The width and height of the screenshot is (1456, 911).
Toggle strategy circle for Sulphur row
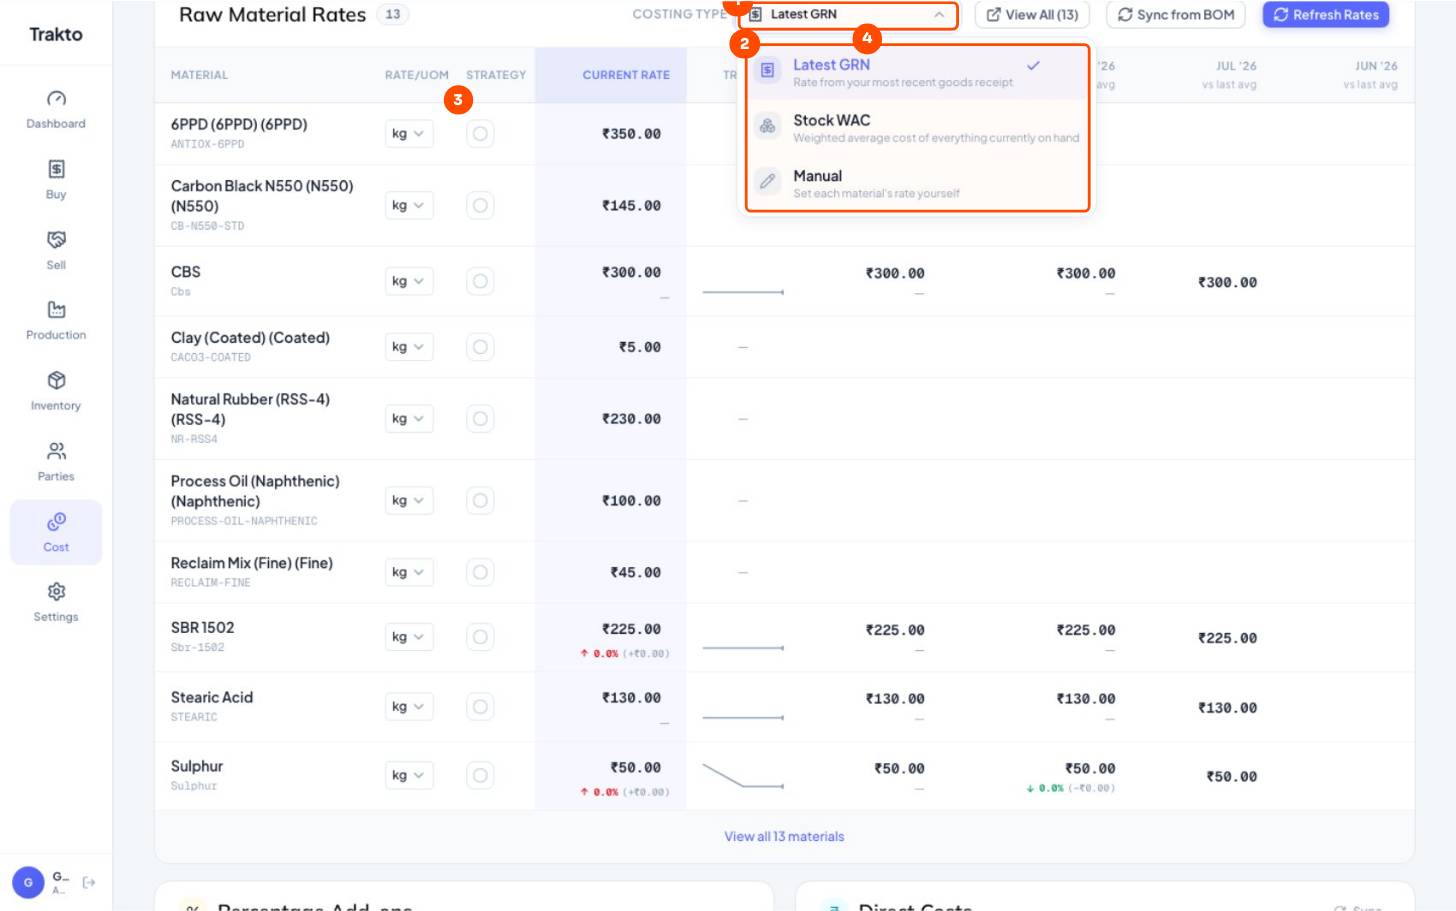pyautogui.click(x=480, y=775)
